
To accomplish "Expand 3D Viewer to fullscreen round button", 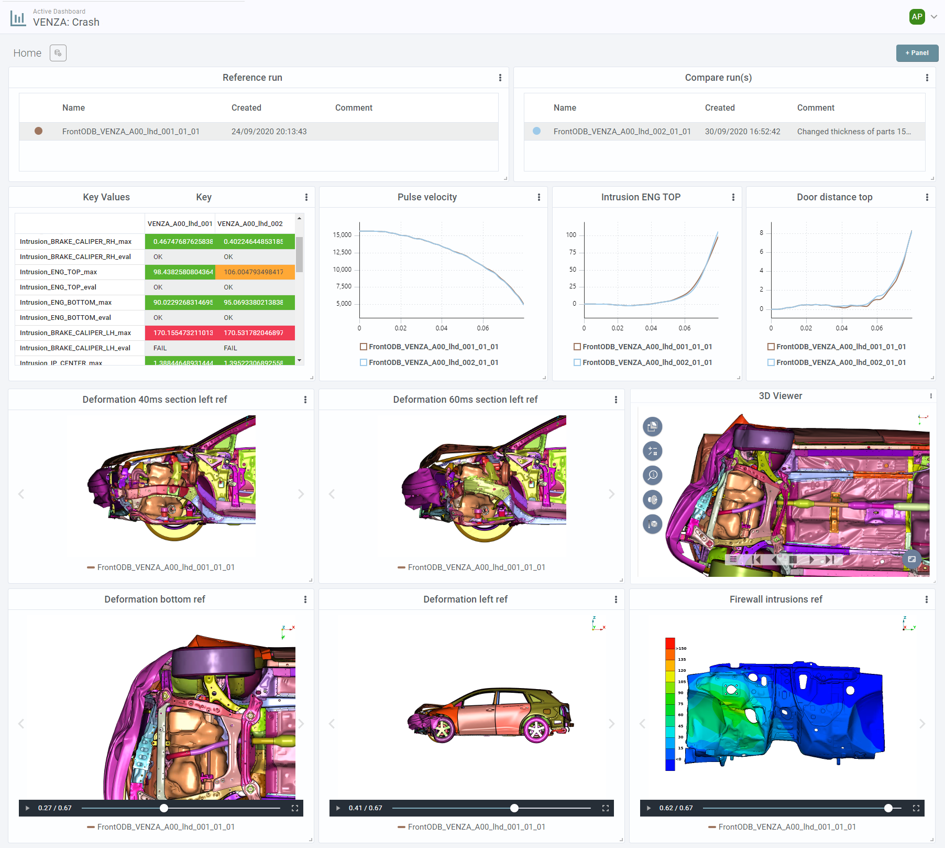I will pyautogui.click(x=912, y=559).
